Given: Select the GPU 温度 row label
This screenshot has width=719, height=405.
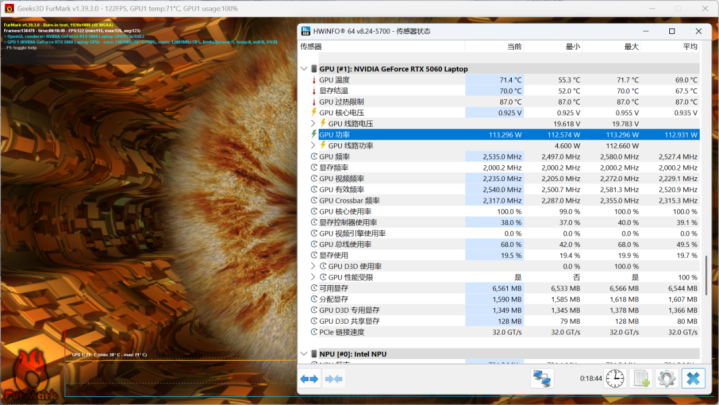Looking at the screenshot, I should click(334, 80).
